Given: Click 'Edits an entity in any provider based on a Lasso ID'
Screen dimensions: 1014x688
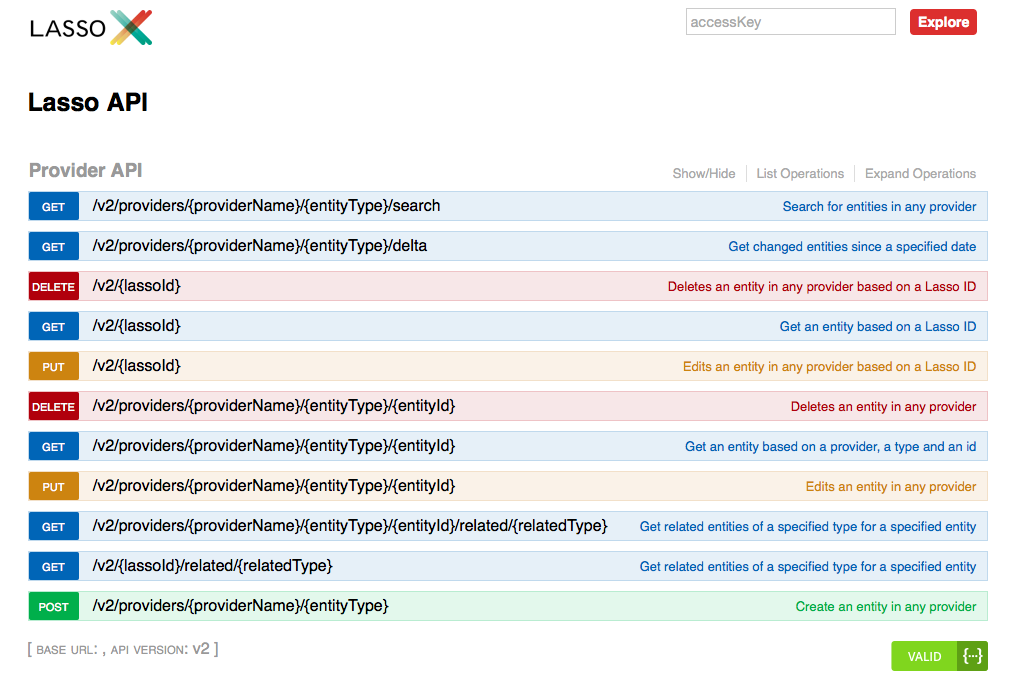Looking at the screenshot, I should pyautogui.click(x=830, y=367).
